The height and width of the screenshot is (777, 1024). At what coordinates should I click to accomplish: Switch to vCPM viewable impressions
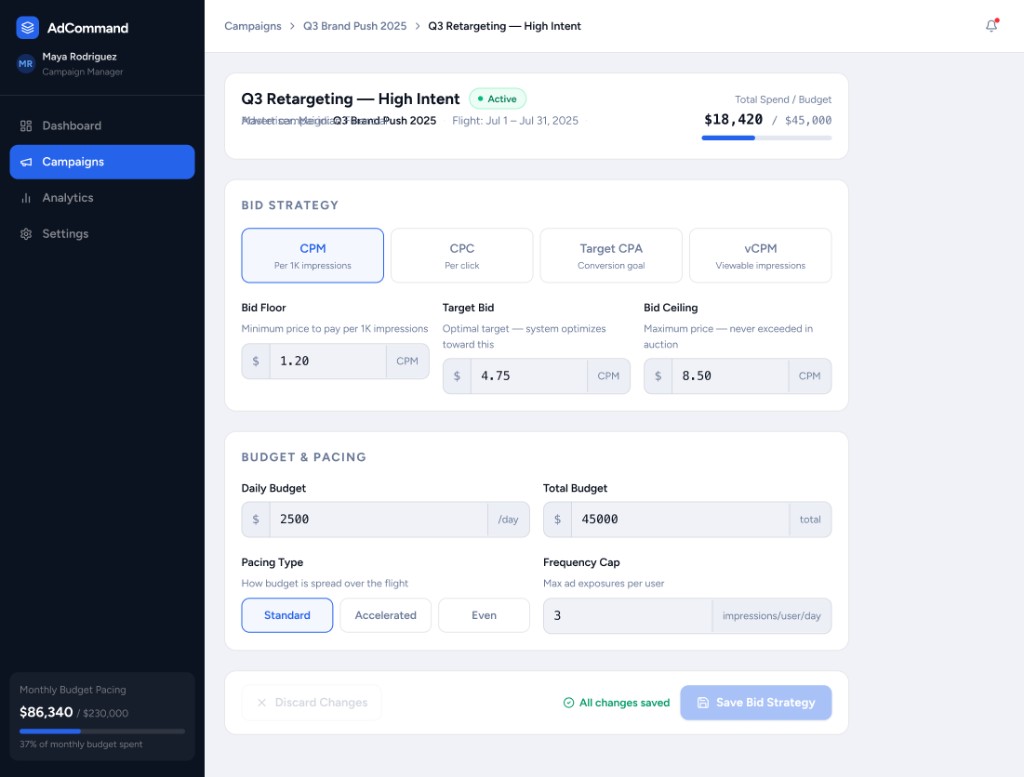760,255
